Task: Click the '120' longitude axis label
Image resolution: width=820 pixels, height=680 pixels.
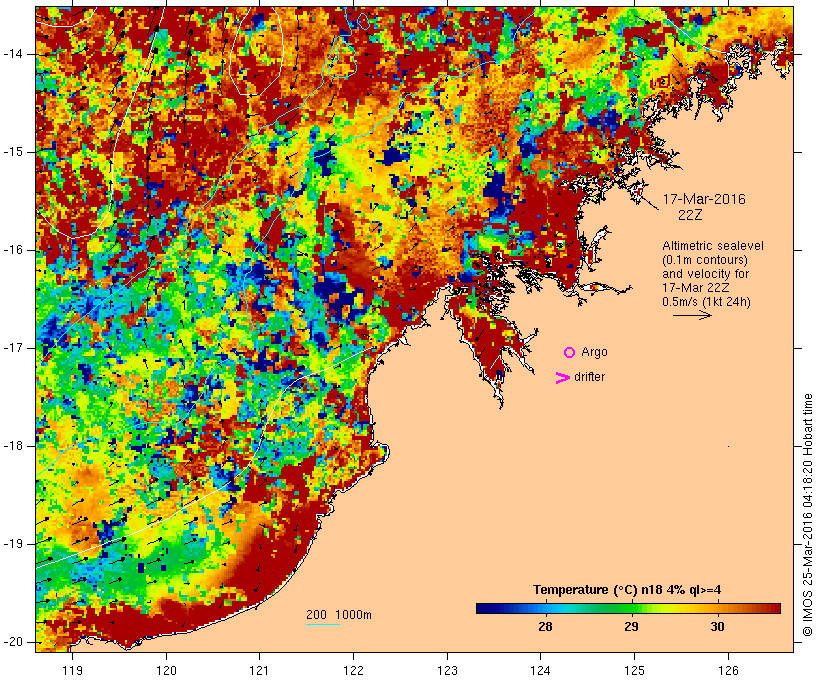Action: click(166, 670)
